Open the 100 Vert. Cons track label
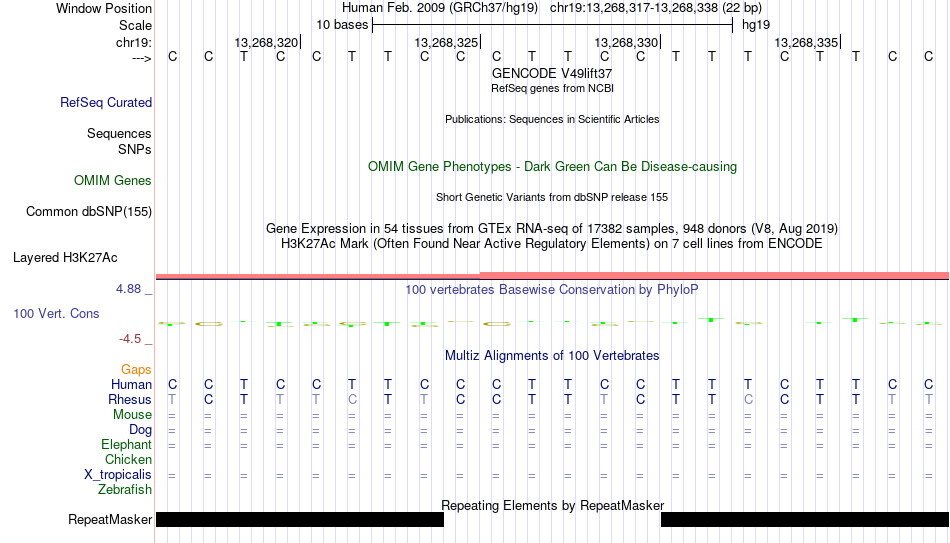The height and width of the screenshot is (543, 950). pos(56,313)
